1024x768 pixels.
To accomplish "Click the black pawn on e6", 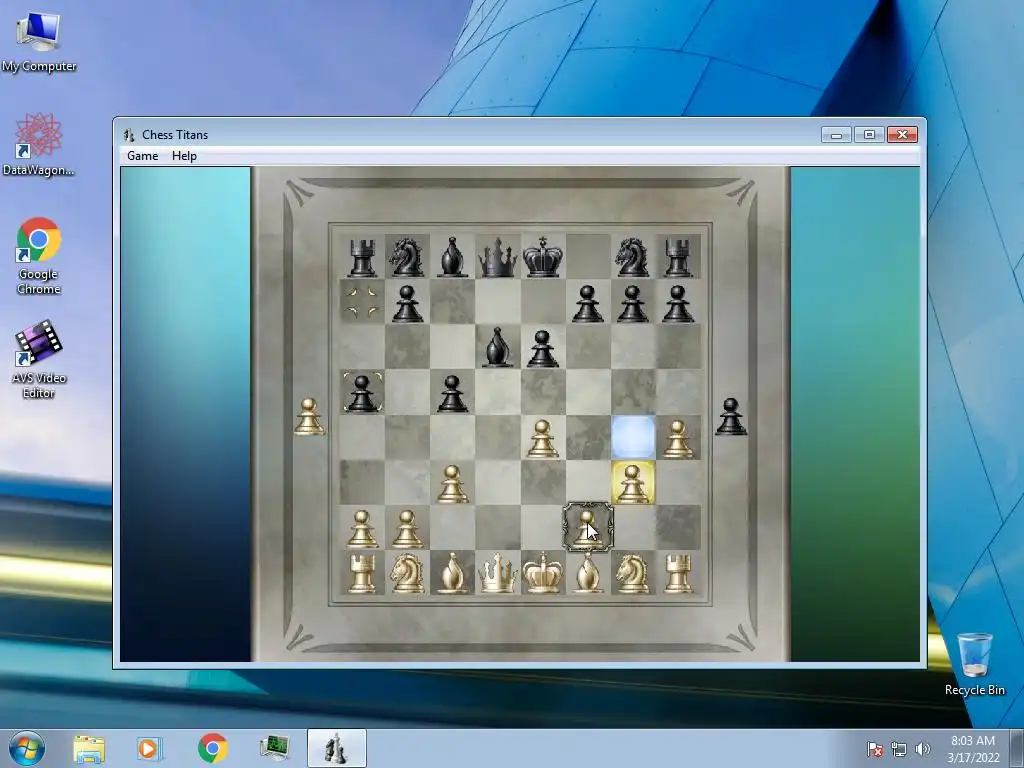I will tap(543, 348).
